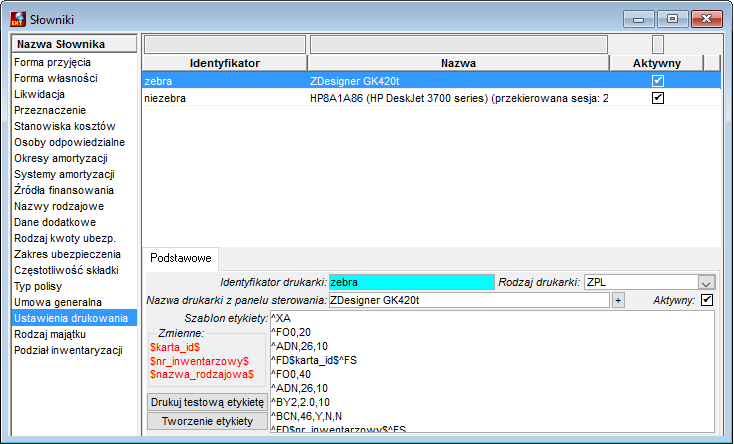
Task: Click the $nr_inwentarzowy$ variable
Action: [199, 361]
